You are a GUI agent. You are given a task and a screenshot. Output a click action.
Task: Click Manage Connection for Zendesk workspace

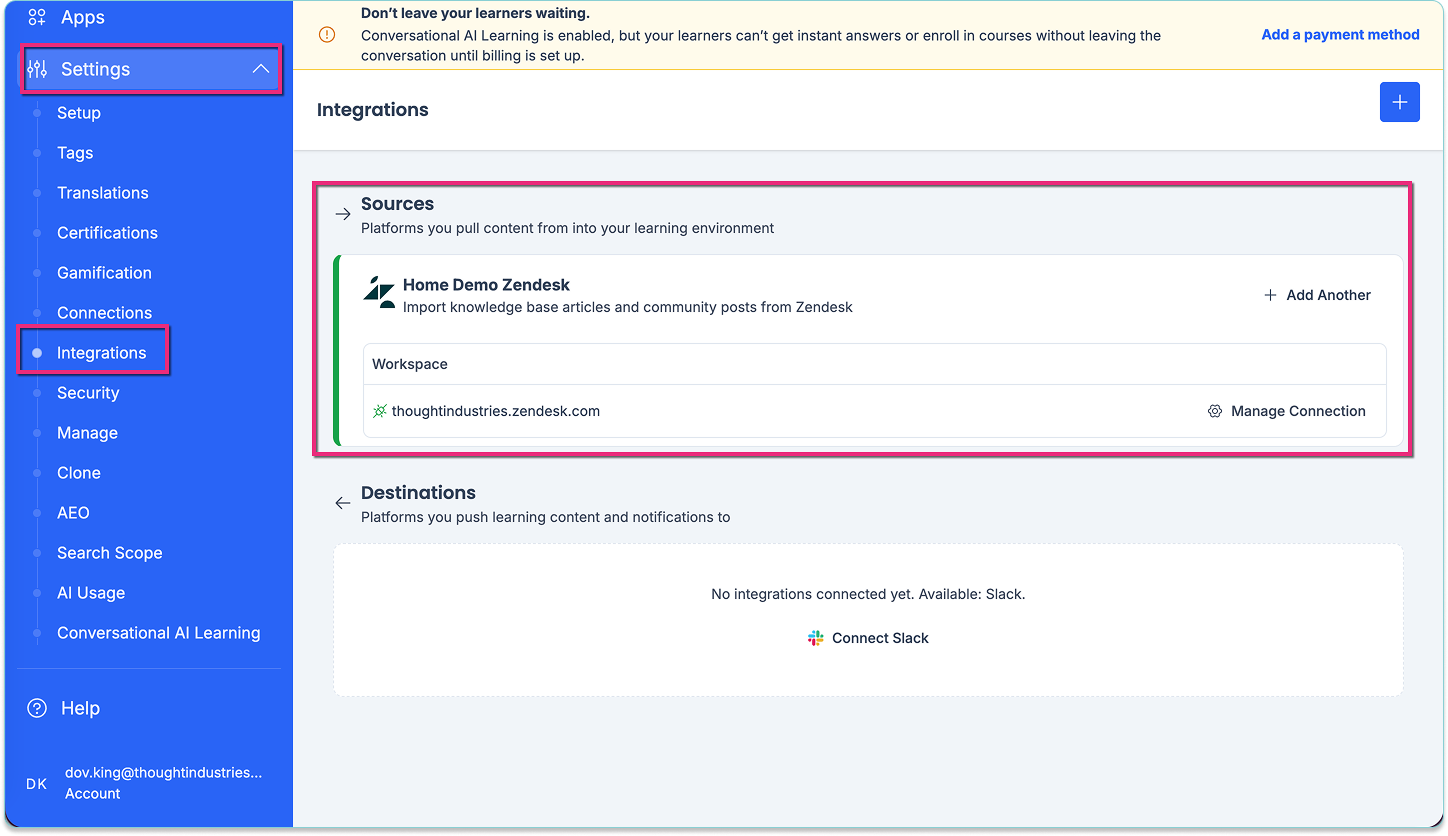point(1286,411)
